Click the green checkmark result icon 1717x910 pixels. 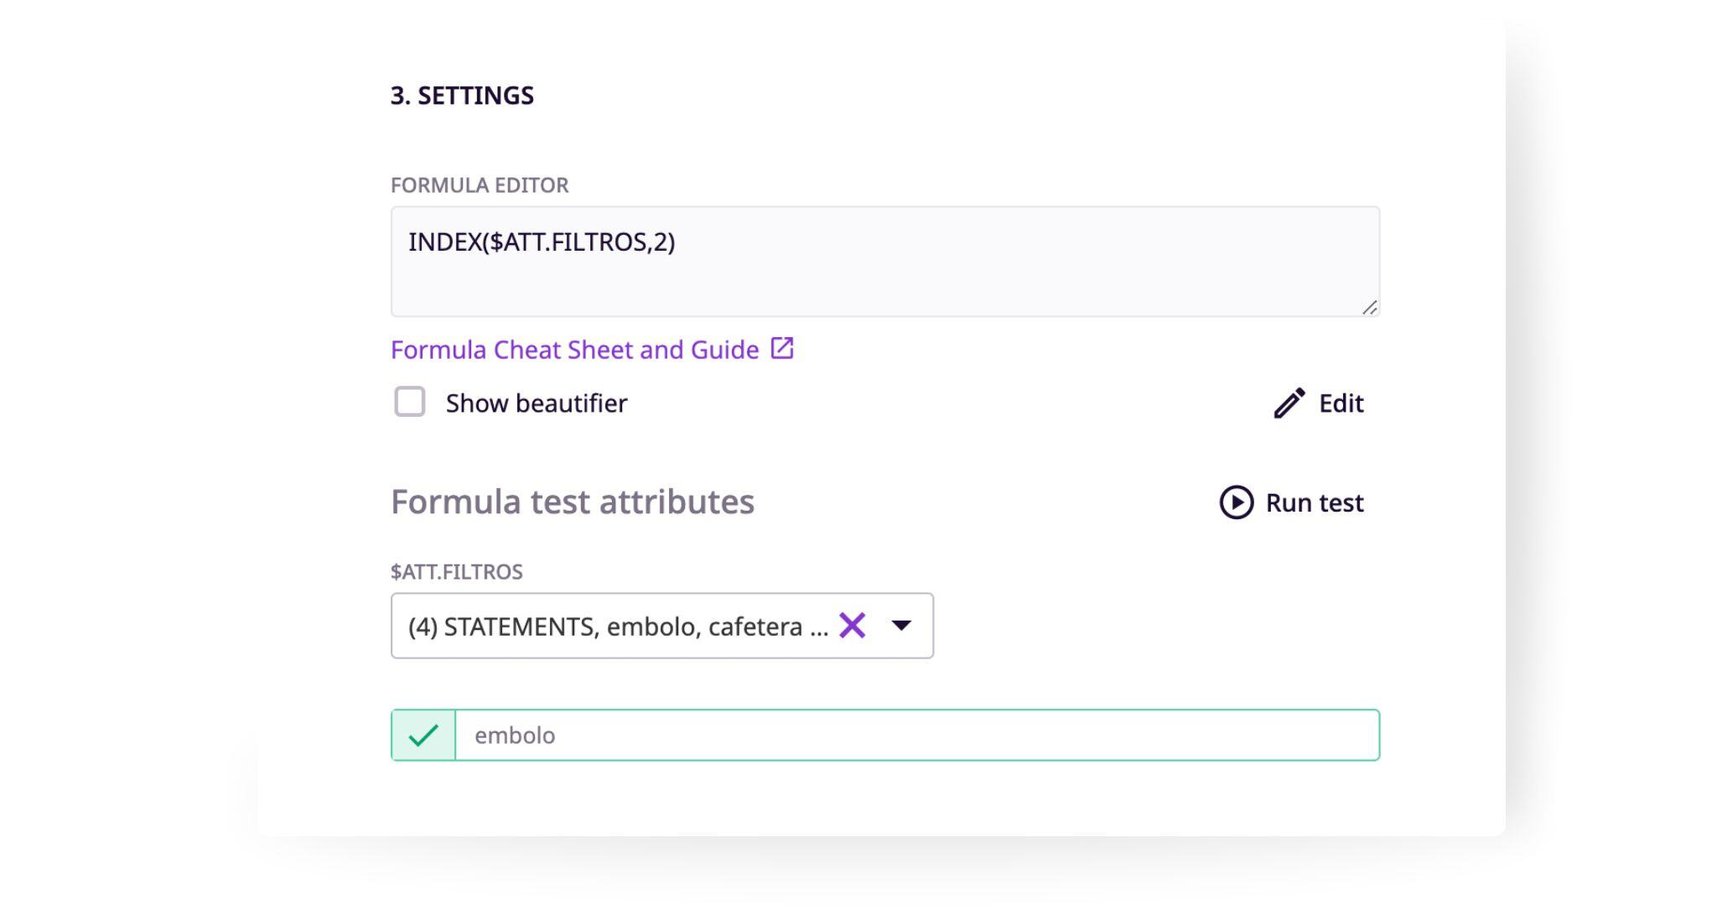pyautogui.click(x=424, y=735)
